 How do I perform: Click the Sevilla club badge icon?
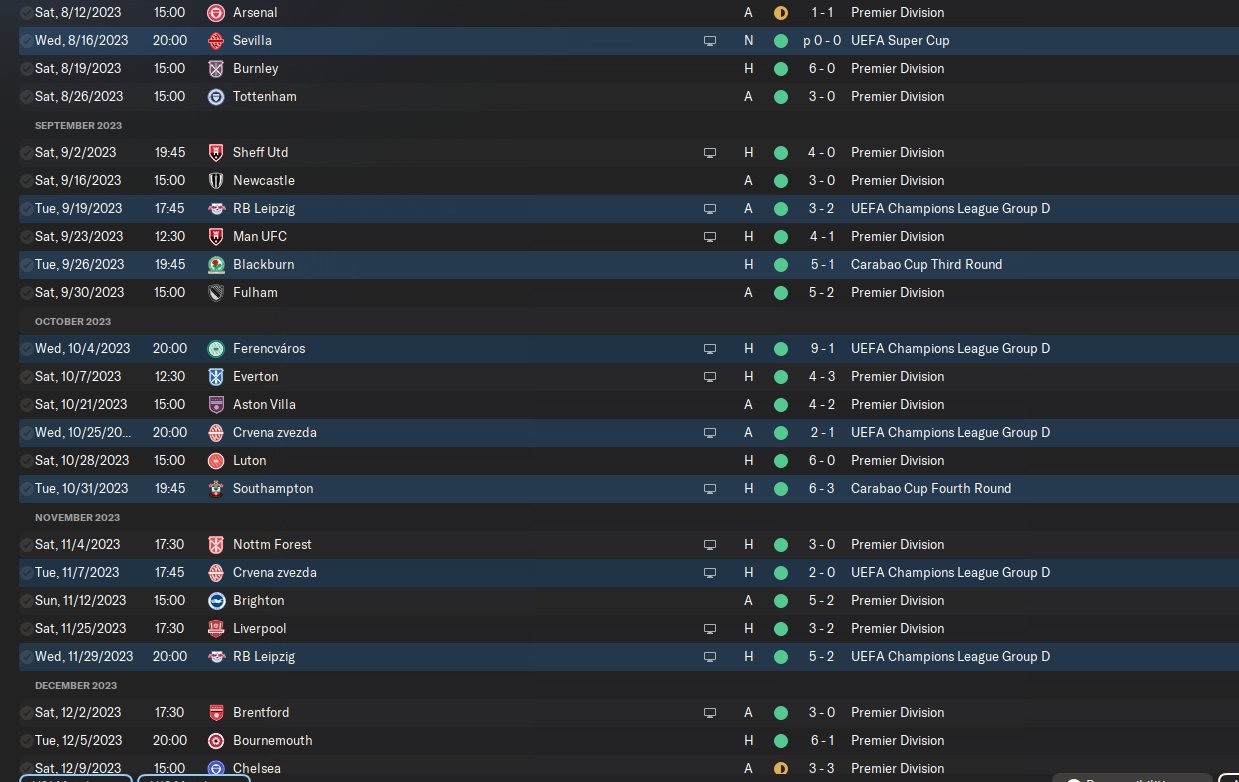click(x=215, y=41)
